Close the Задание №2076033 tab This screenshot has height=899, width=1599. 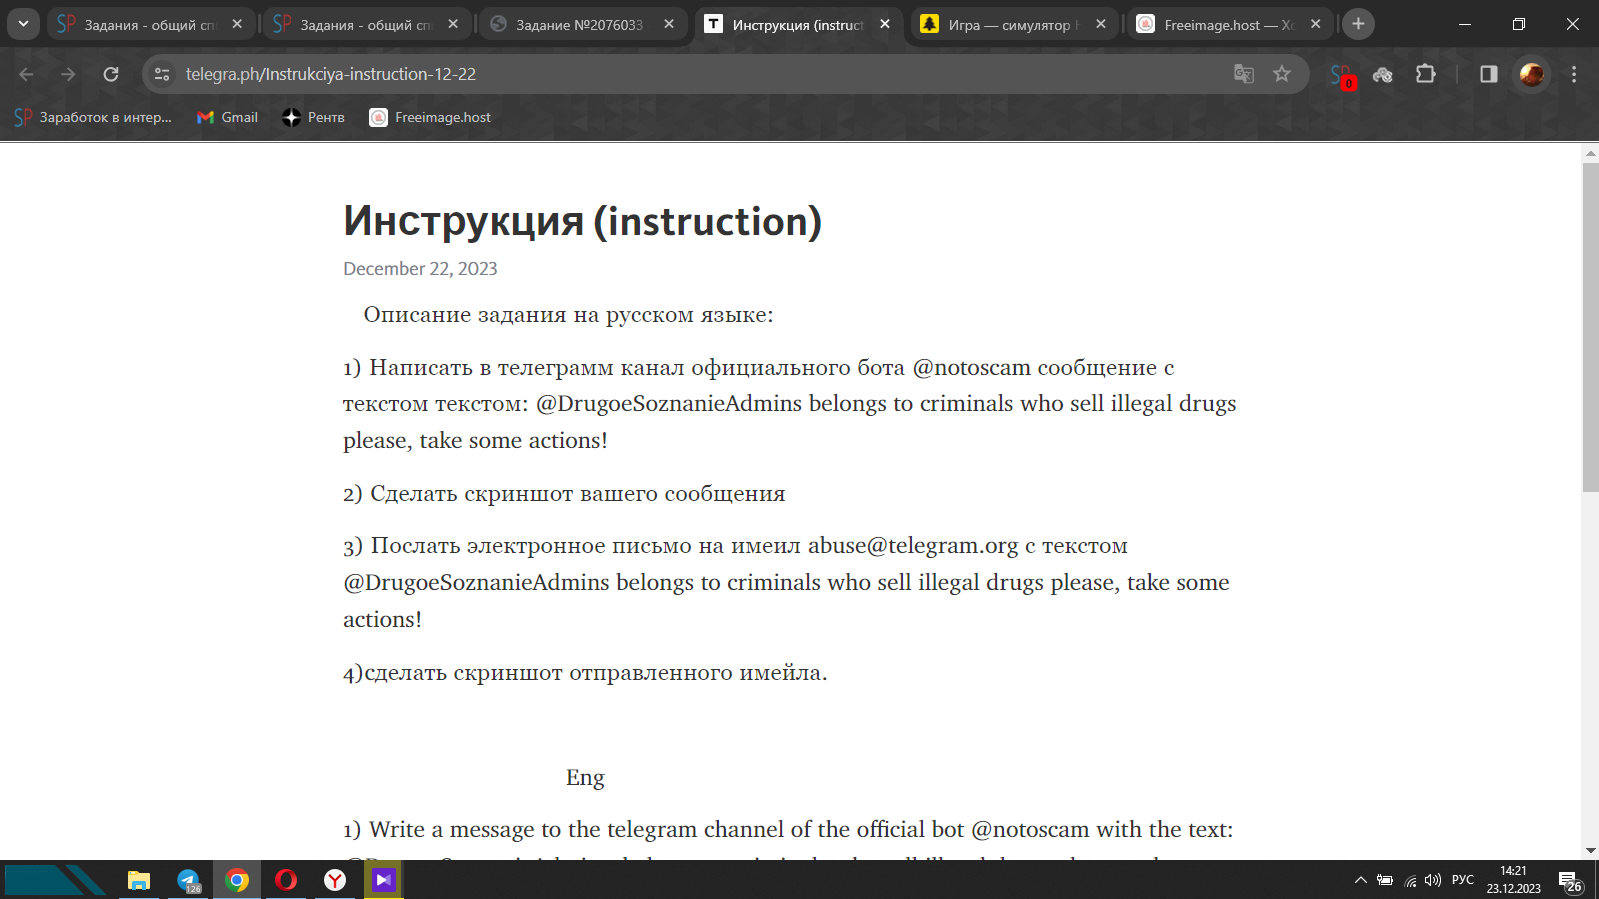(669, 24)
